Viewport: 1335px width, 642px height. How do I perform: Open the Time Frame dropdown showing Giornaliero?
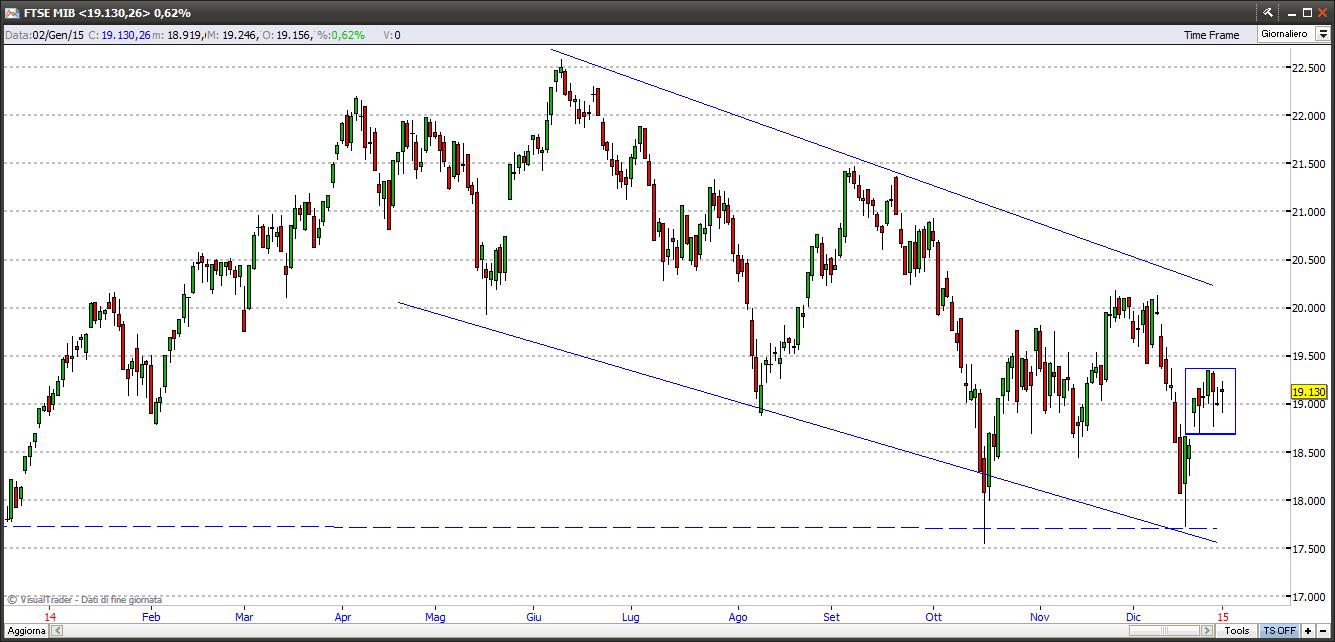tap(1294, 34)
